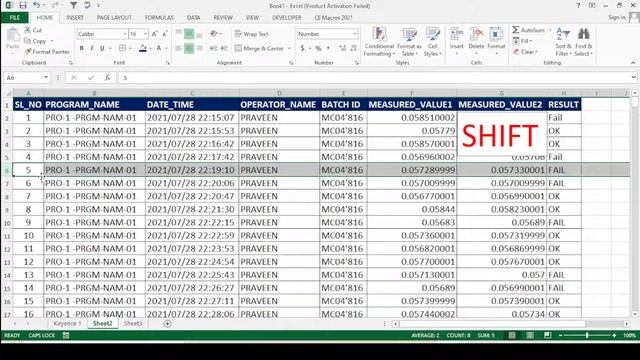Apply percent style format

[x=318, y=48]
